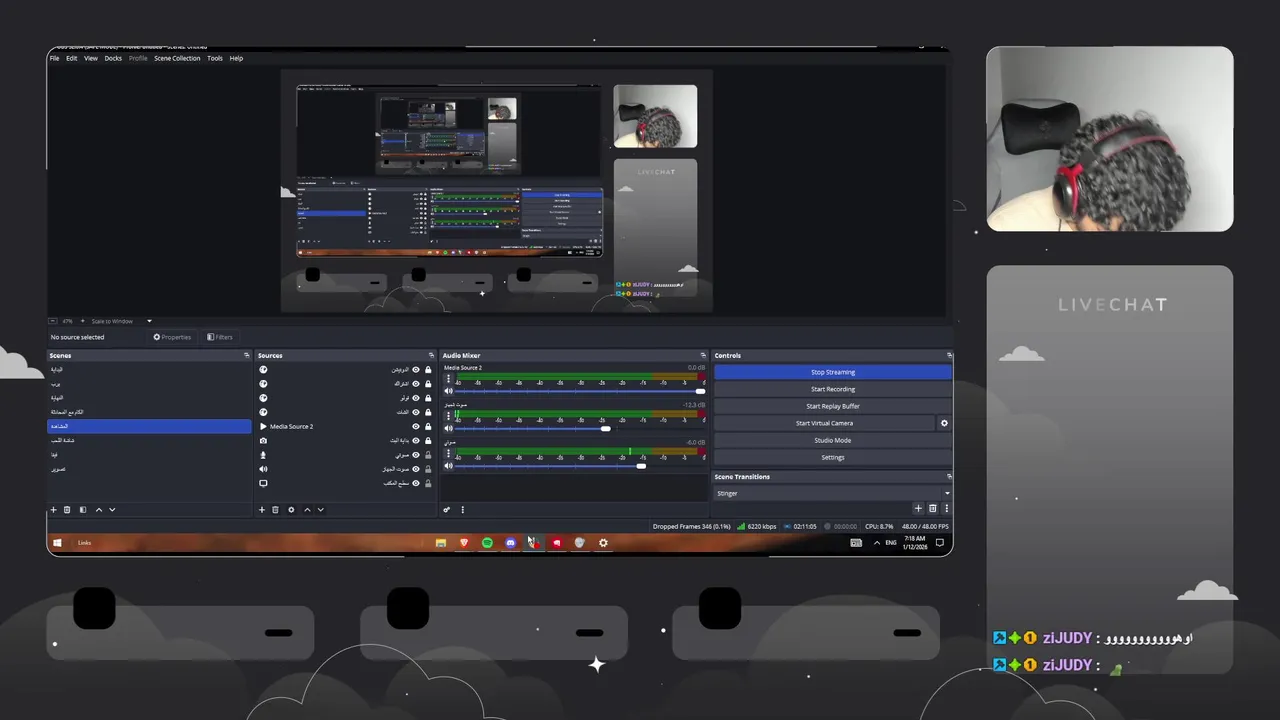Delete source using Sources trash icon

click(276, 510)
